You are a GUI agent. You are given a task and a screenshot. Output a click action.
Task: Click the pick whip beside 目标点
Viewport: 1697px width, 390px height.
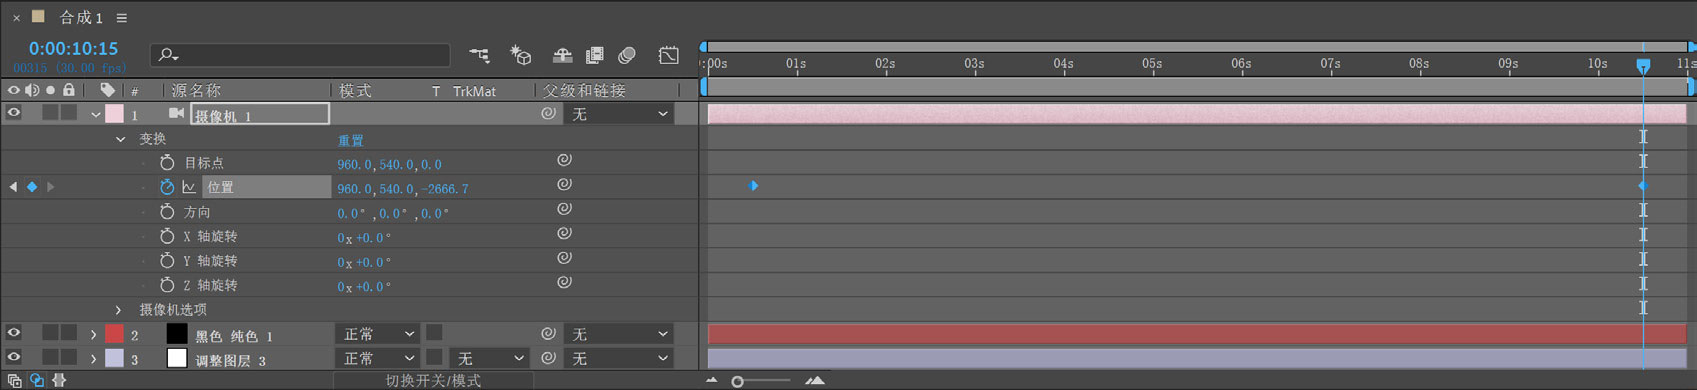click(x=564, y=160)
